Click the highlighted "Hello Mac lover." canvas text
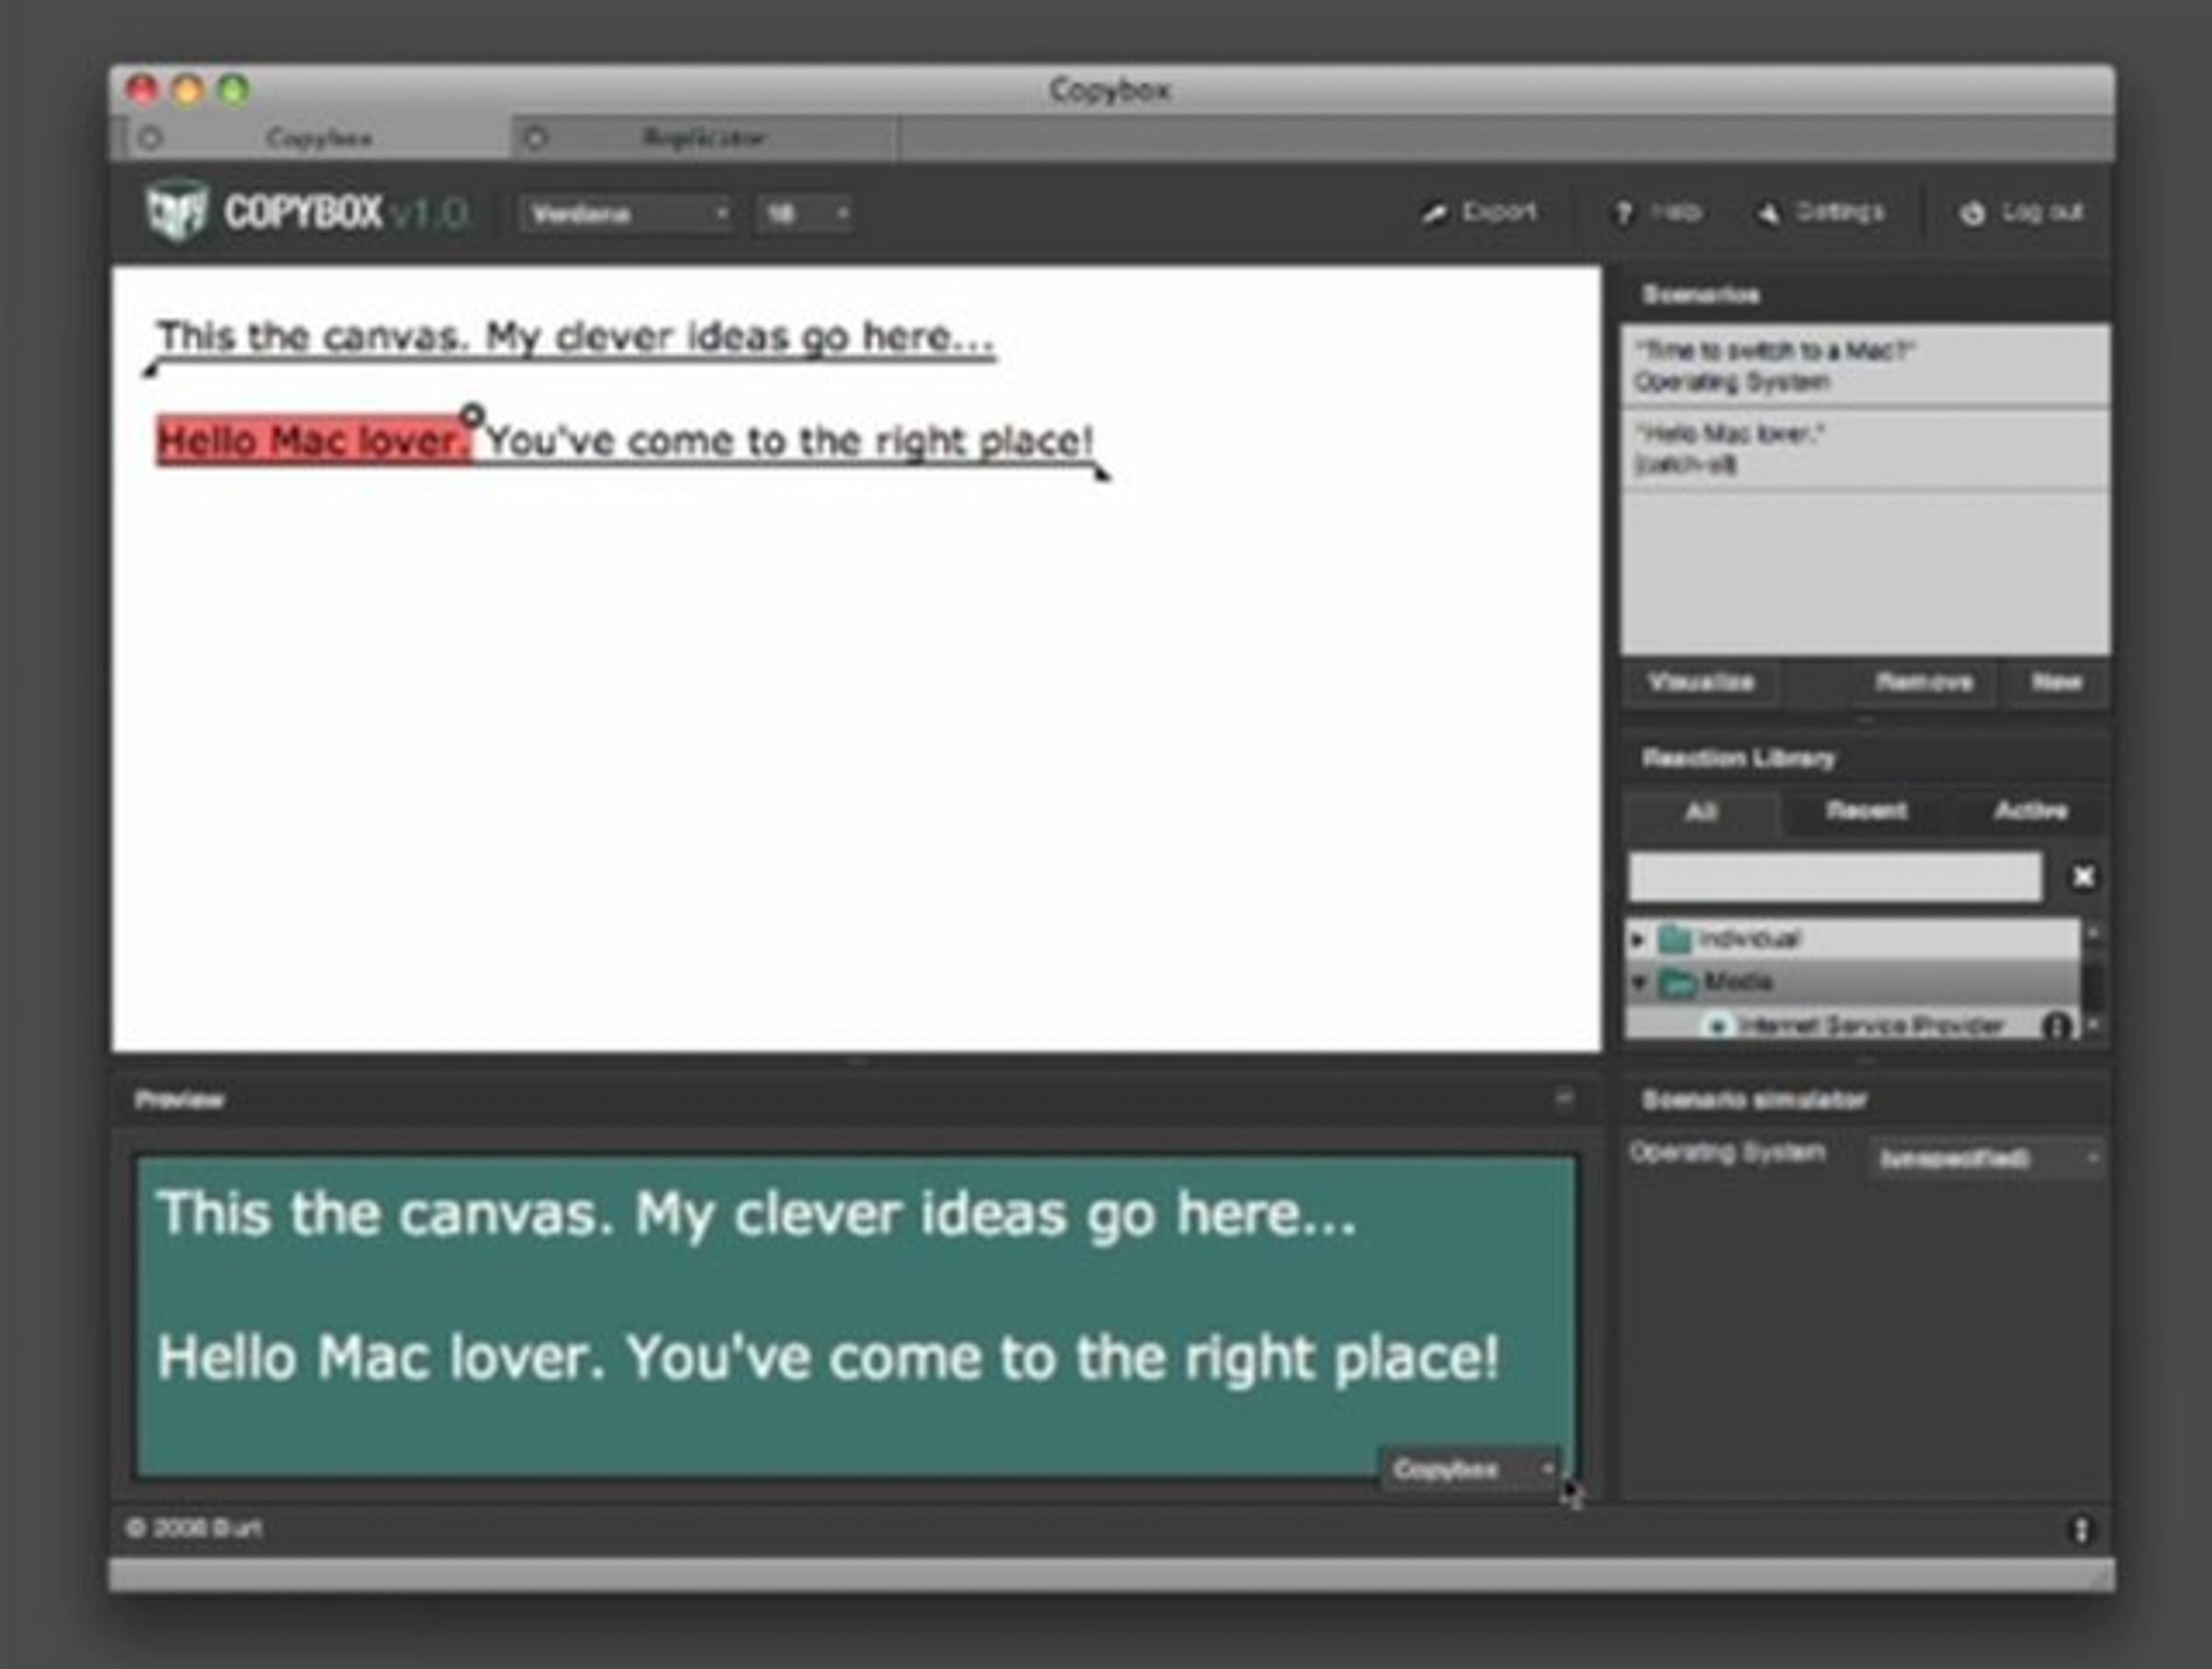2212x1669 pixels. [313, 441]
